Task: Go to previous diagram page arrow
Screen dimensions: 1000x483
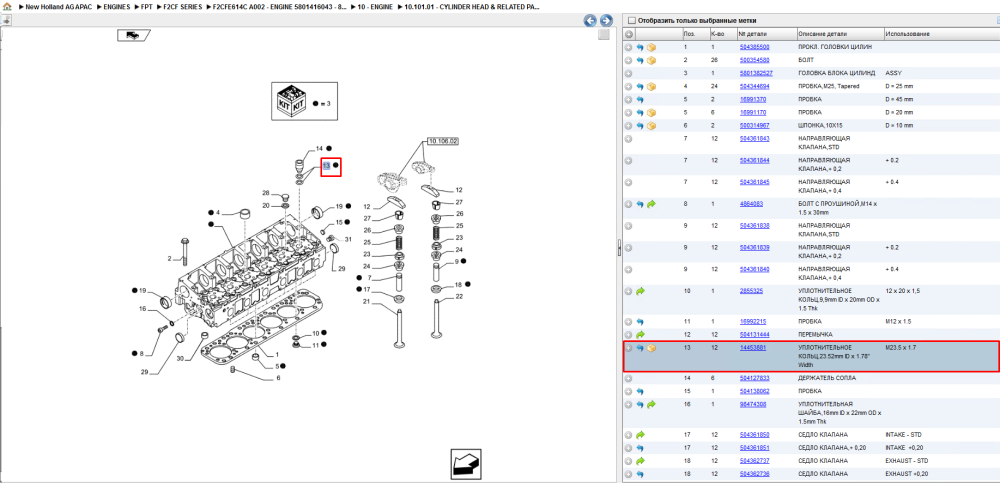Action: pyautogui.click(x=591, y=20)
